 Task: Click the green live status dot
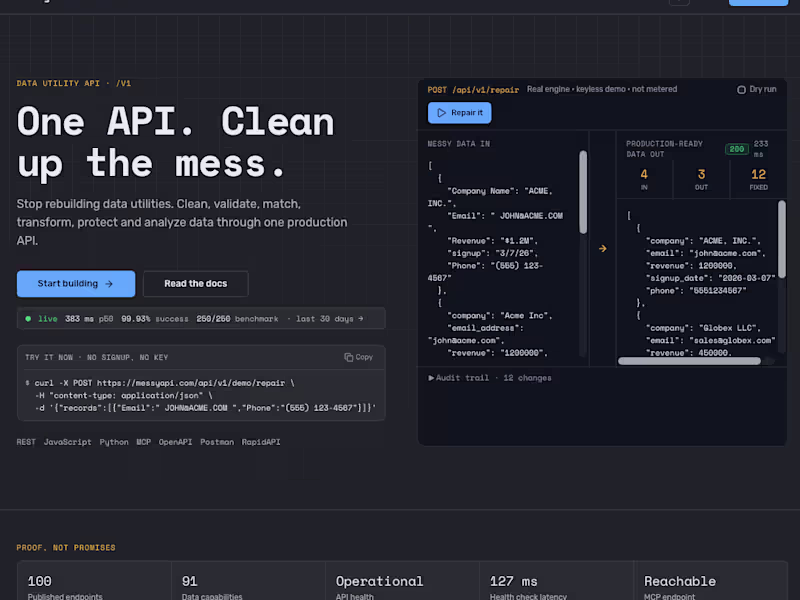point(28,319)
